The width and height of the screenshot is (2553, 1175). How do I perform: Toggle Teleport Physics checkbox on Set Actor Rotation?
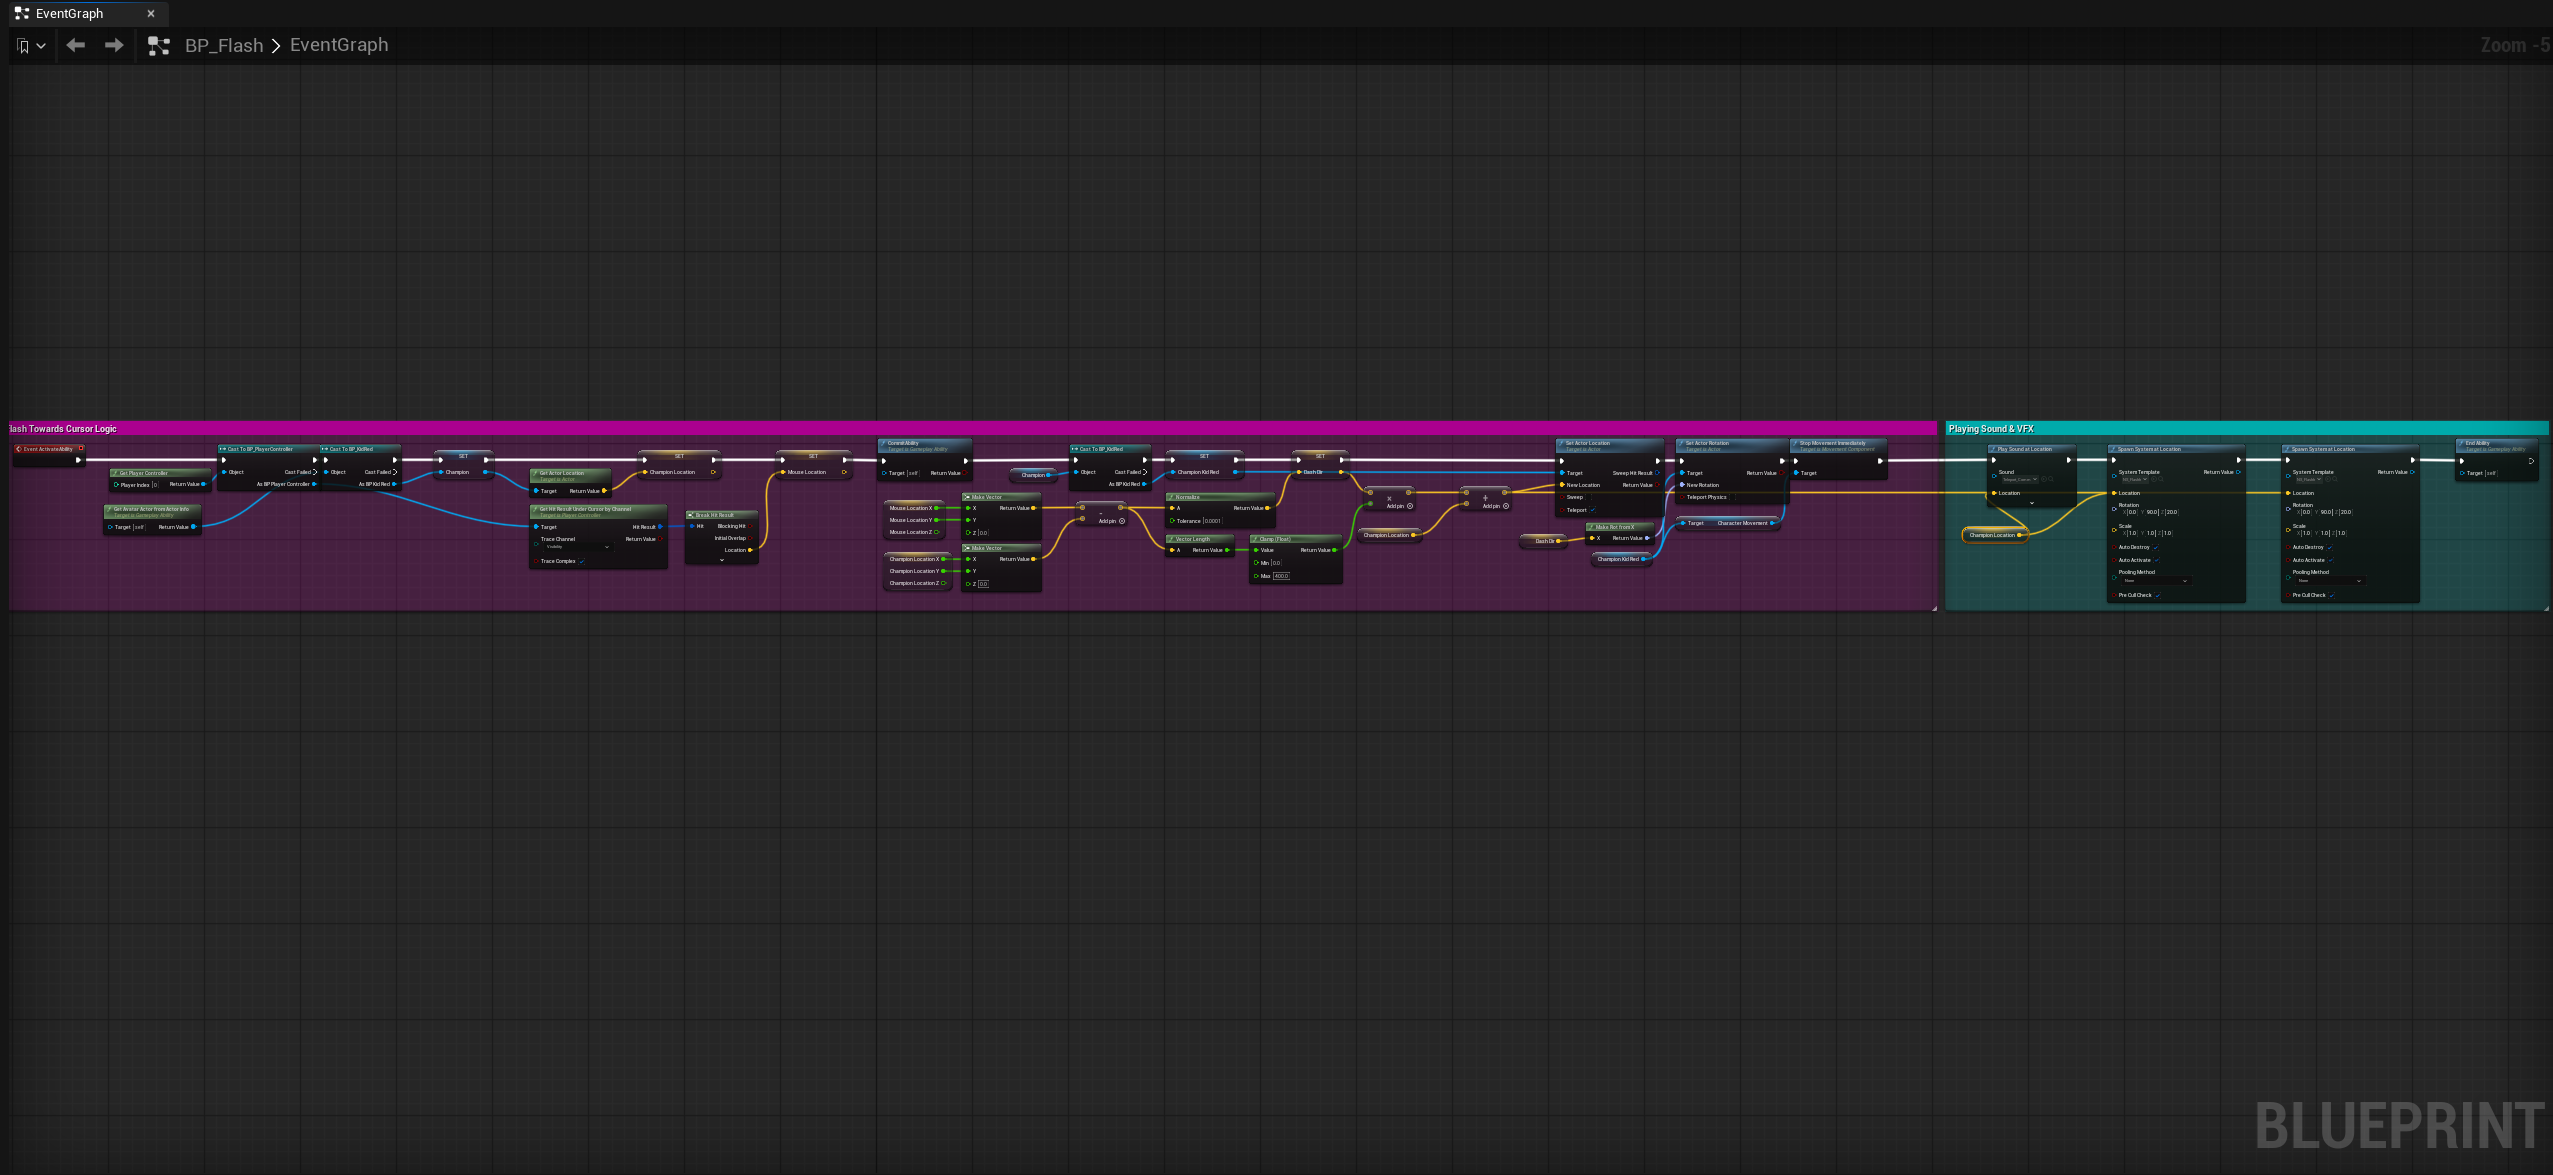pyautogui.click(x=1733, y=497)
